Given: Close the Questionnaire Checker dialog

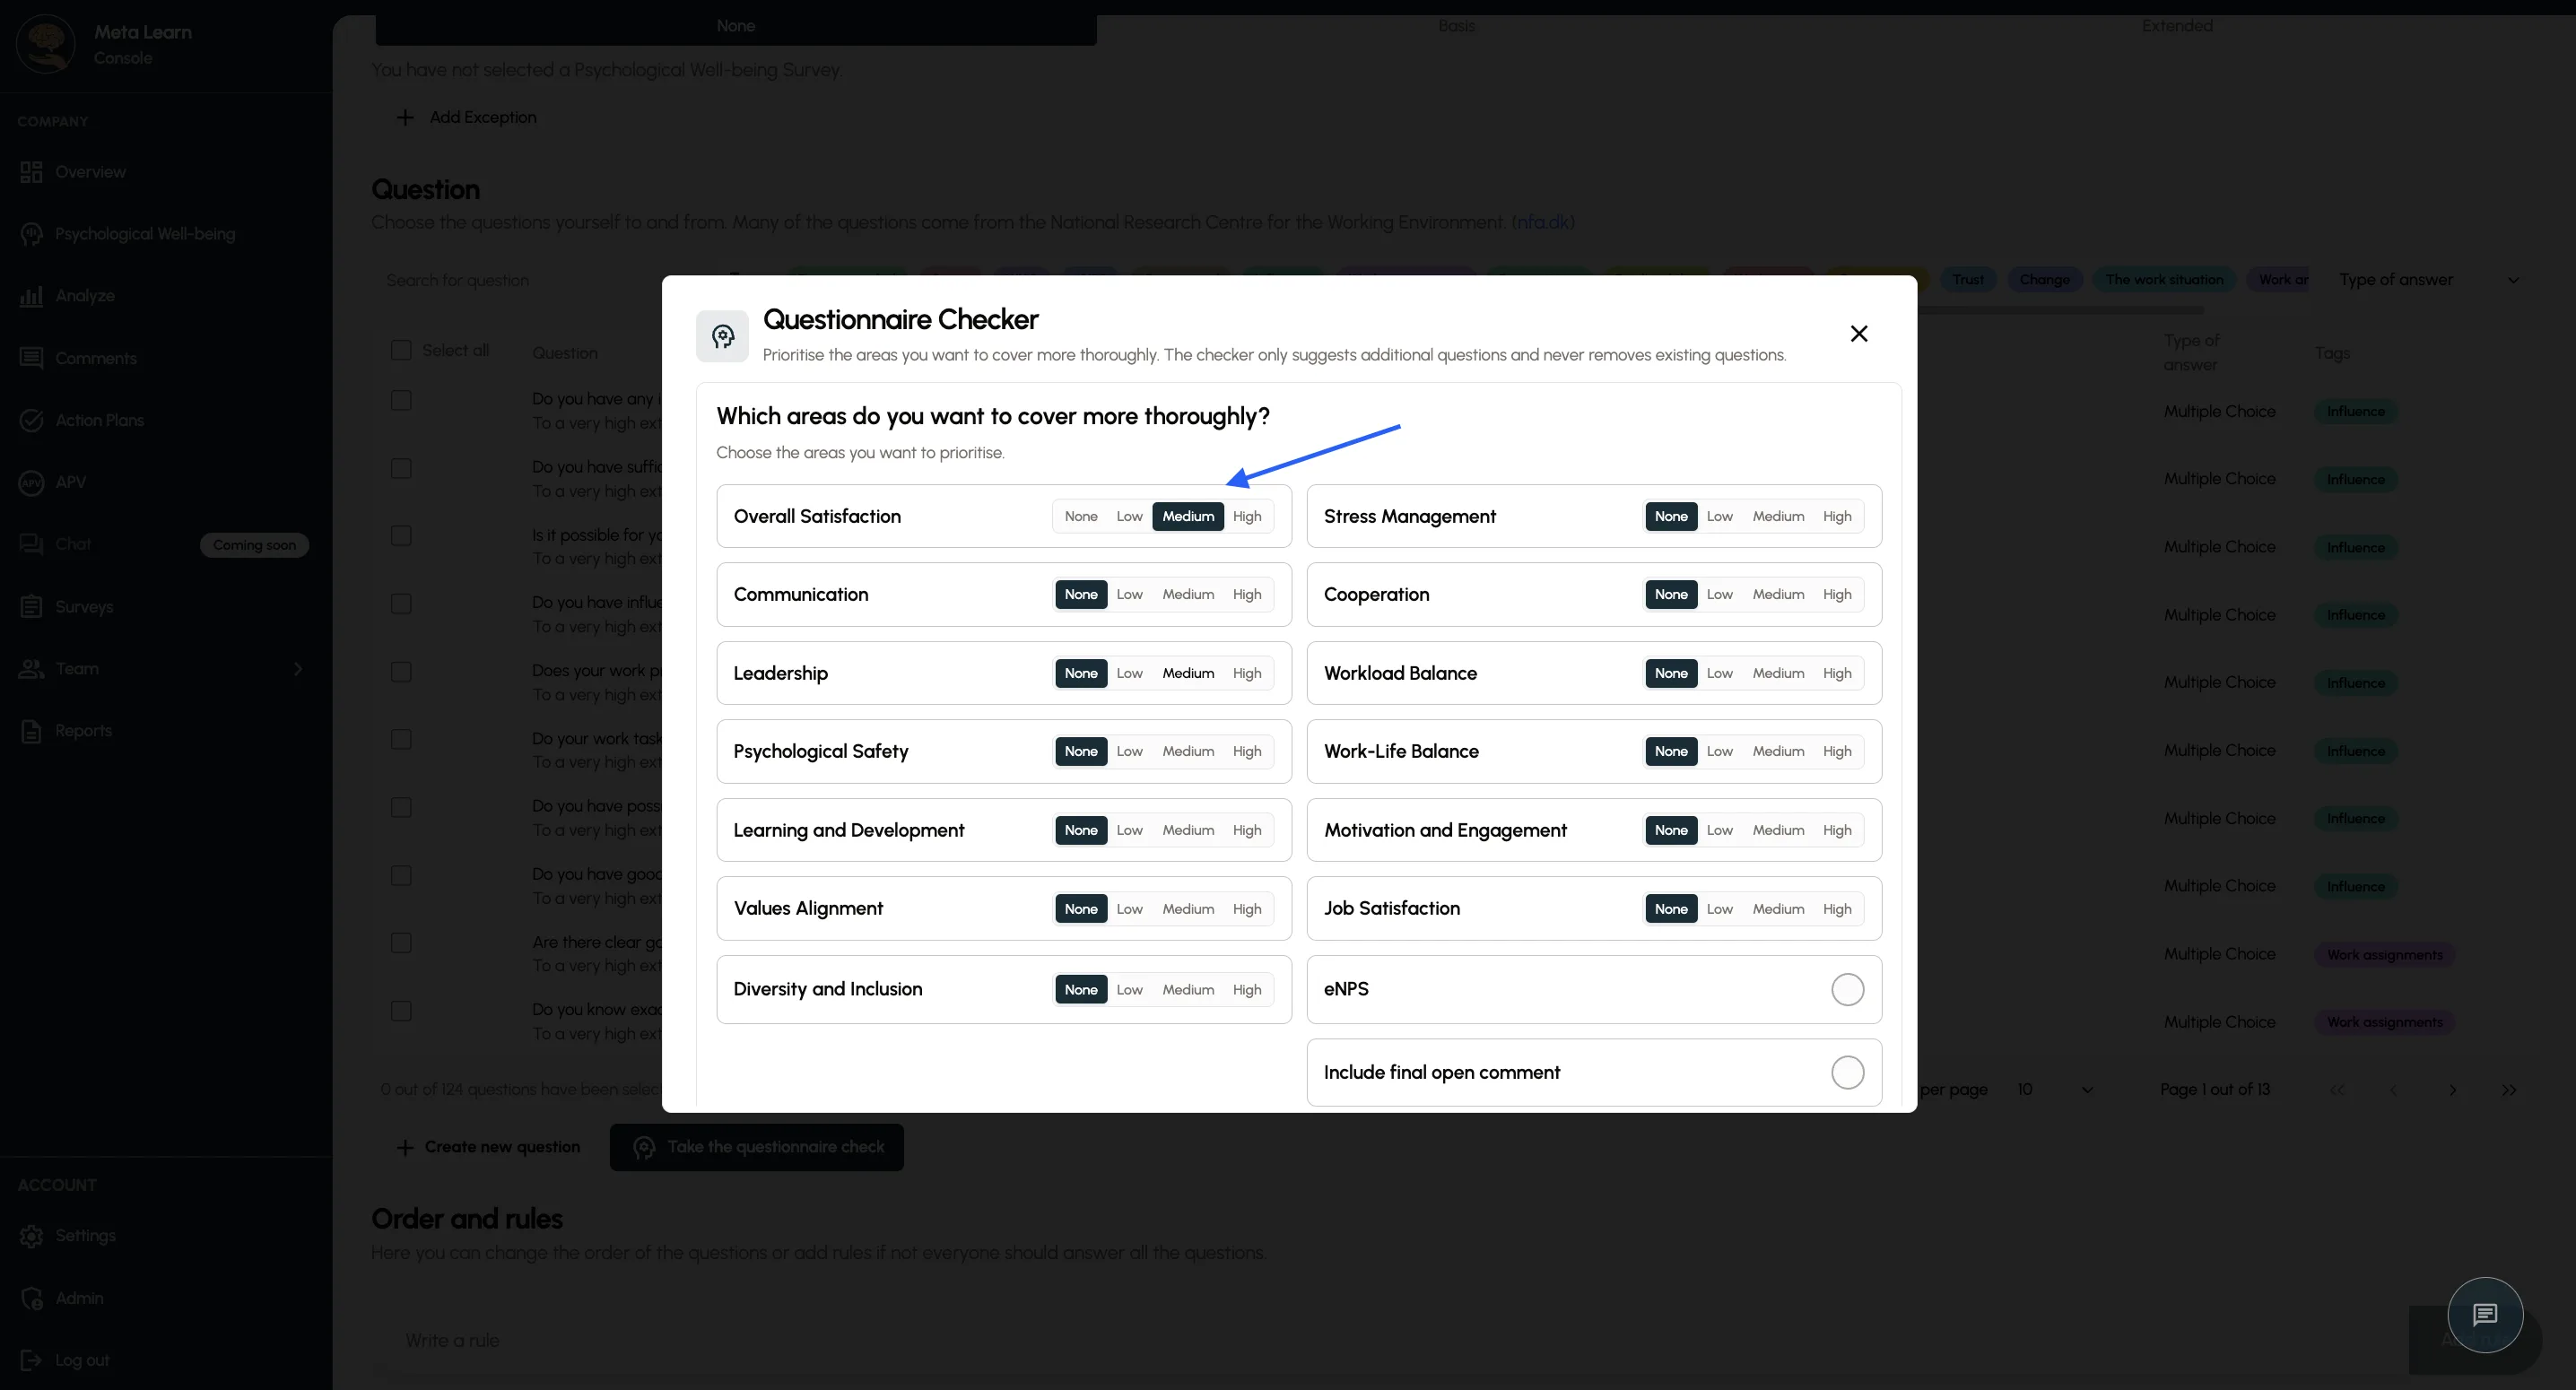Looking at the screenshot, I should coord(1859,334).
